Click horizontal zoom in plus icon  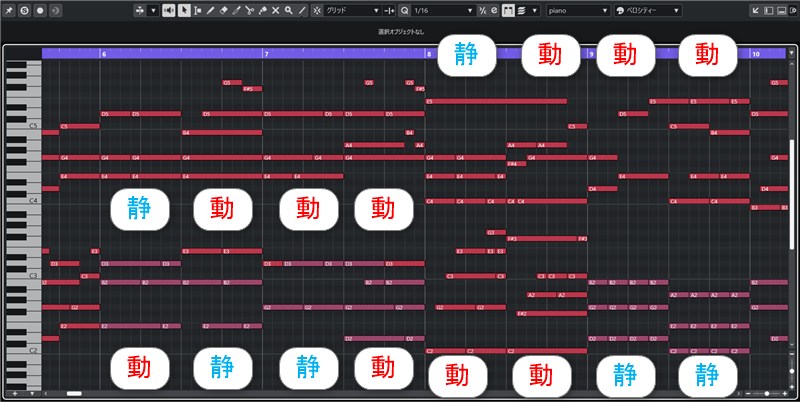pyautogui.click(x=785, y=393)
